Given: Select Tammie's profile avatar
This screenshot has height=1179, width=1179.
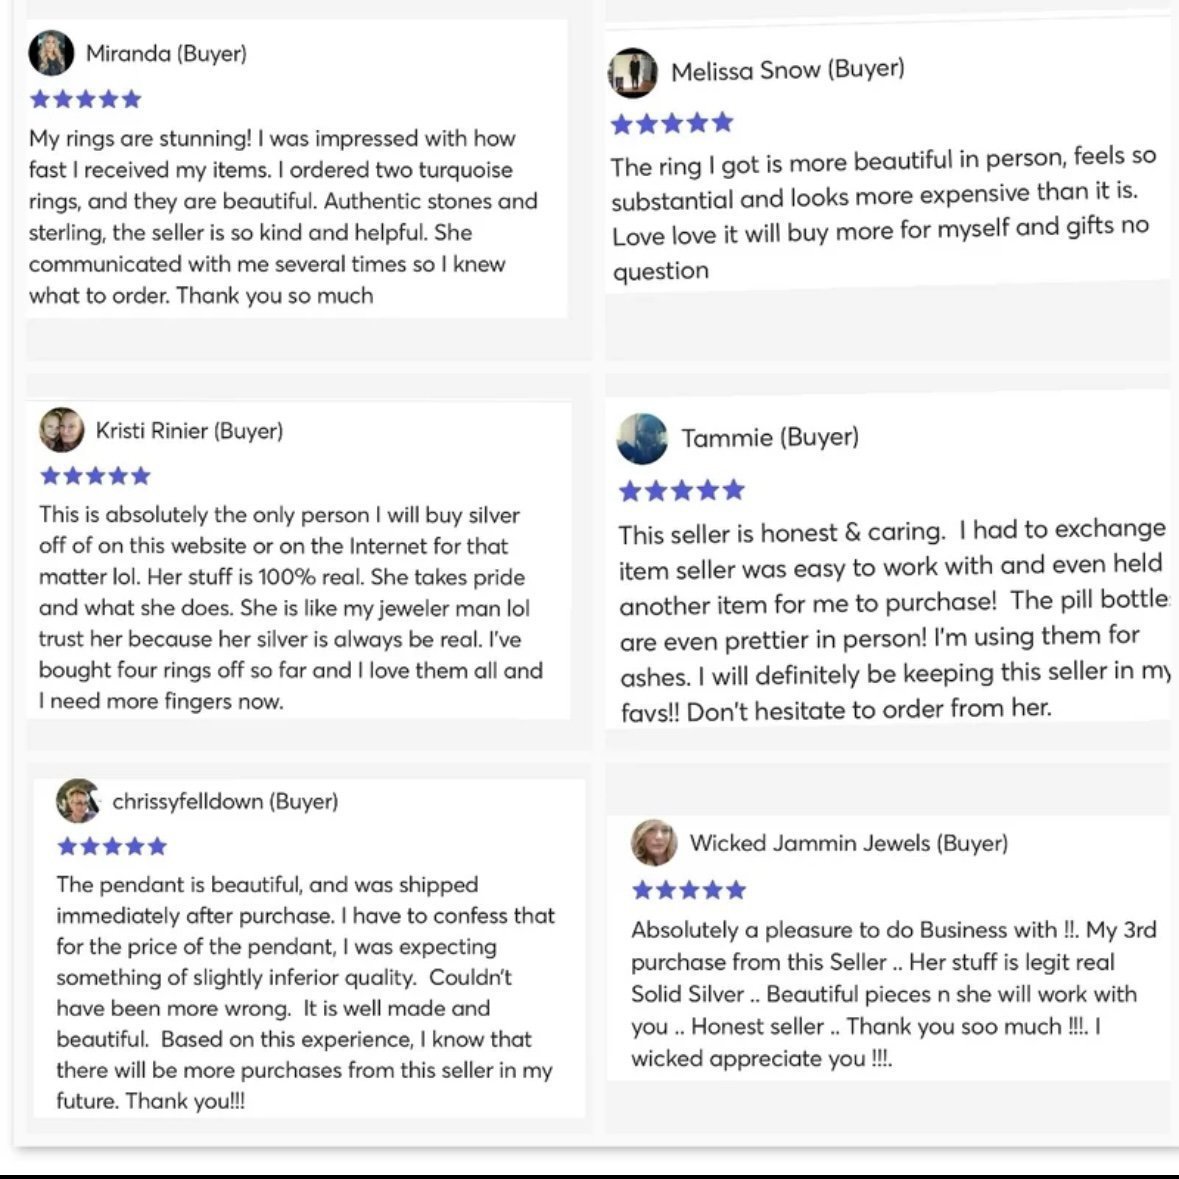Looking at the screenshot, I should click(x=642, y=438).
